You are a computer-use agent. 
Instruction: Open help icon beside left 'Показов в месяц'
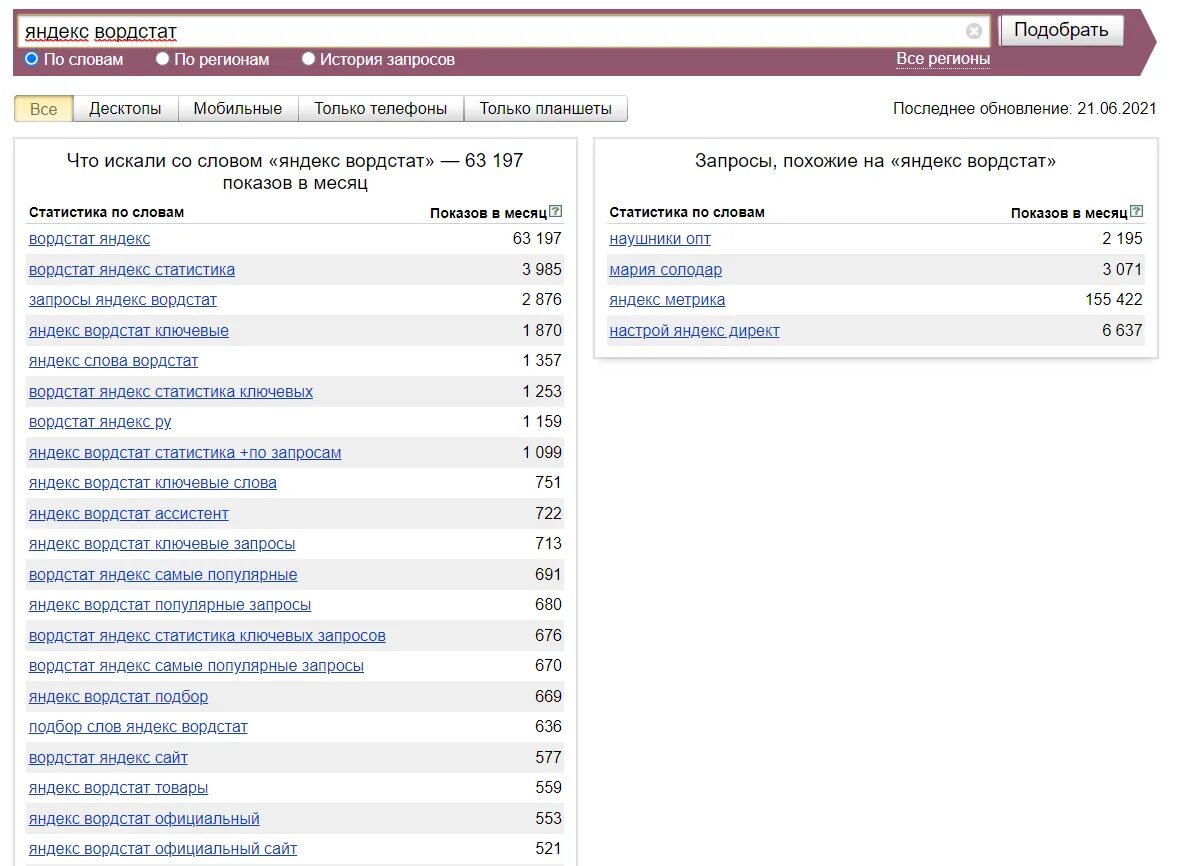[x=556, y=211]
